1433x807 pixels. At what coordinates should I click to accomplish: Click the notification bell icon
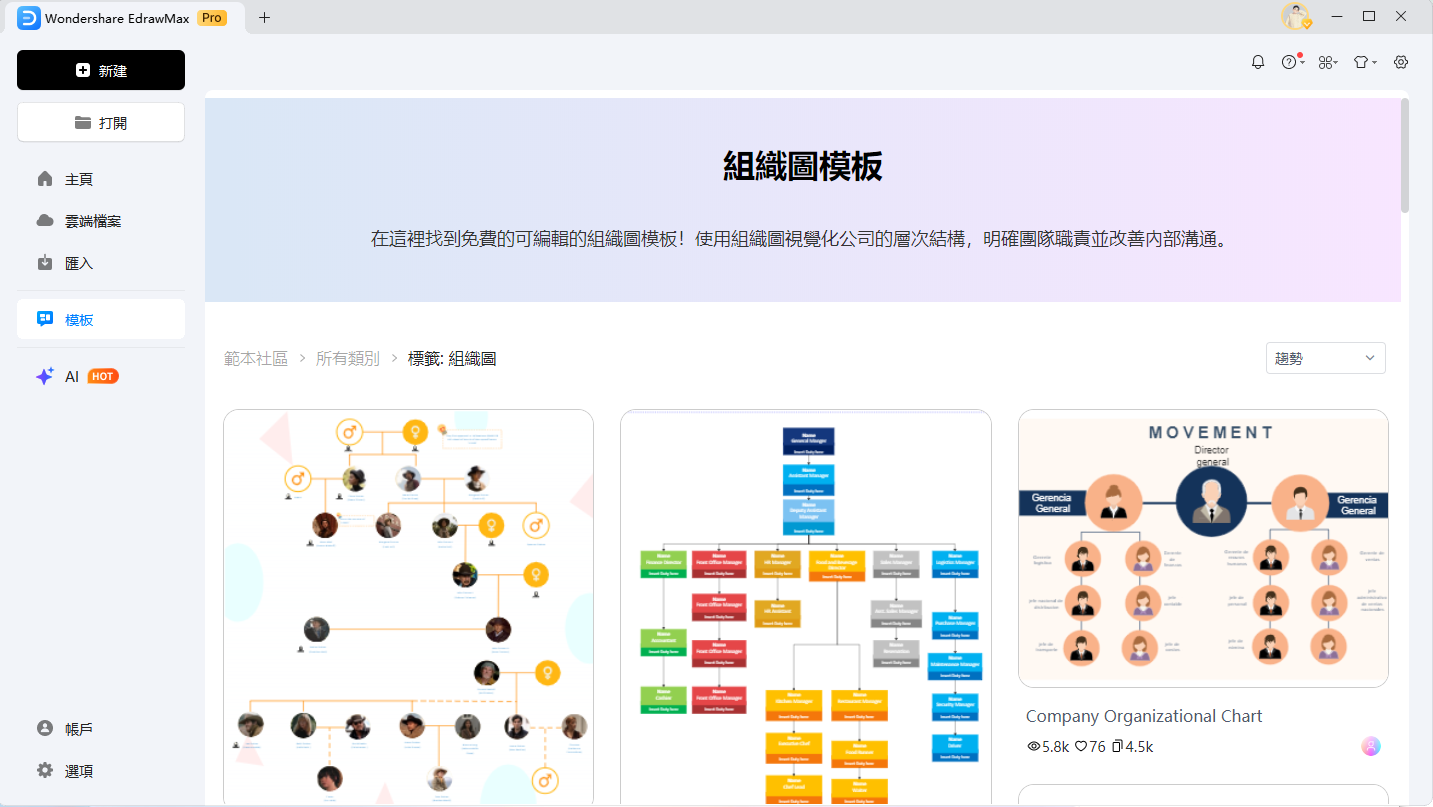click(1258, 62)
